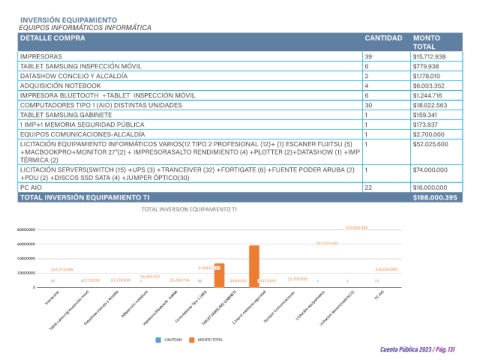Click the $15.712.938 amount cell
This screenshot has width=480, height=360.
pyautogui.click(x=429, y=56)
